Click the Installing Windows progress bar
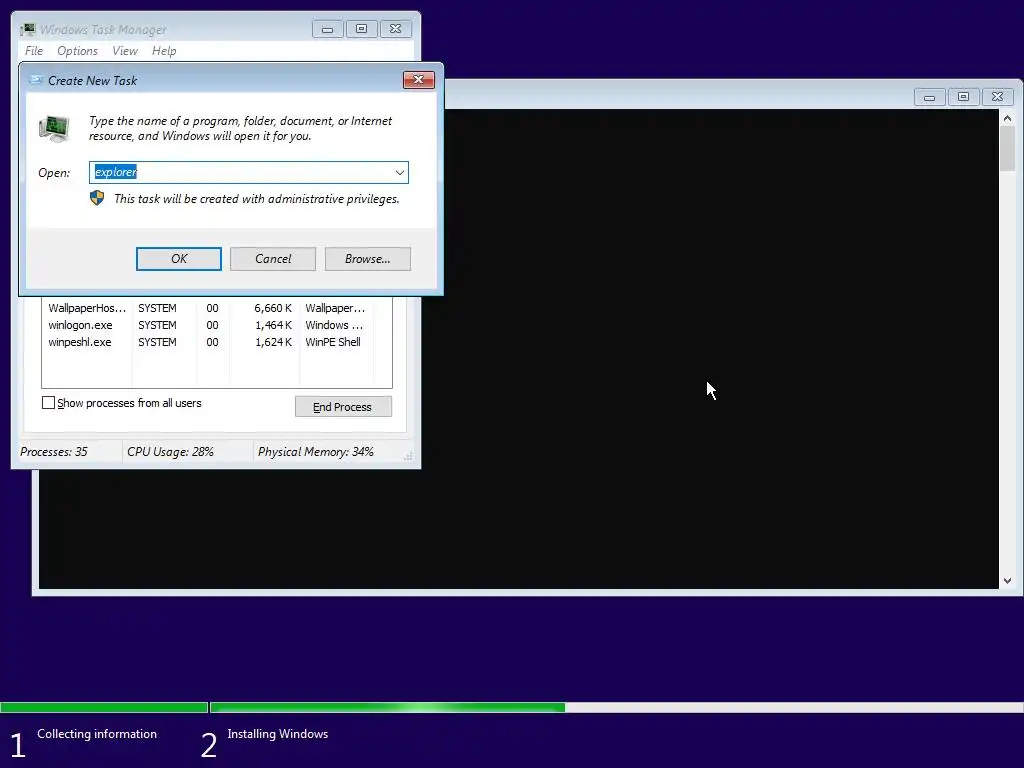This screenshot has height=768, width=1024. coord(616,707)
